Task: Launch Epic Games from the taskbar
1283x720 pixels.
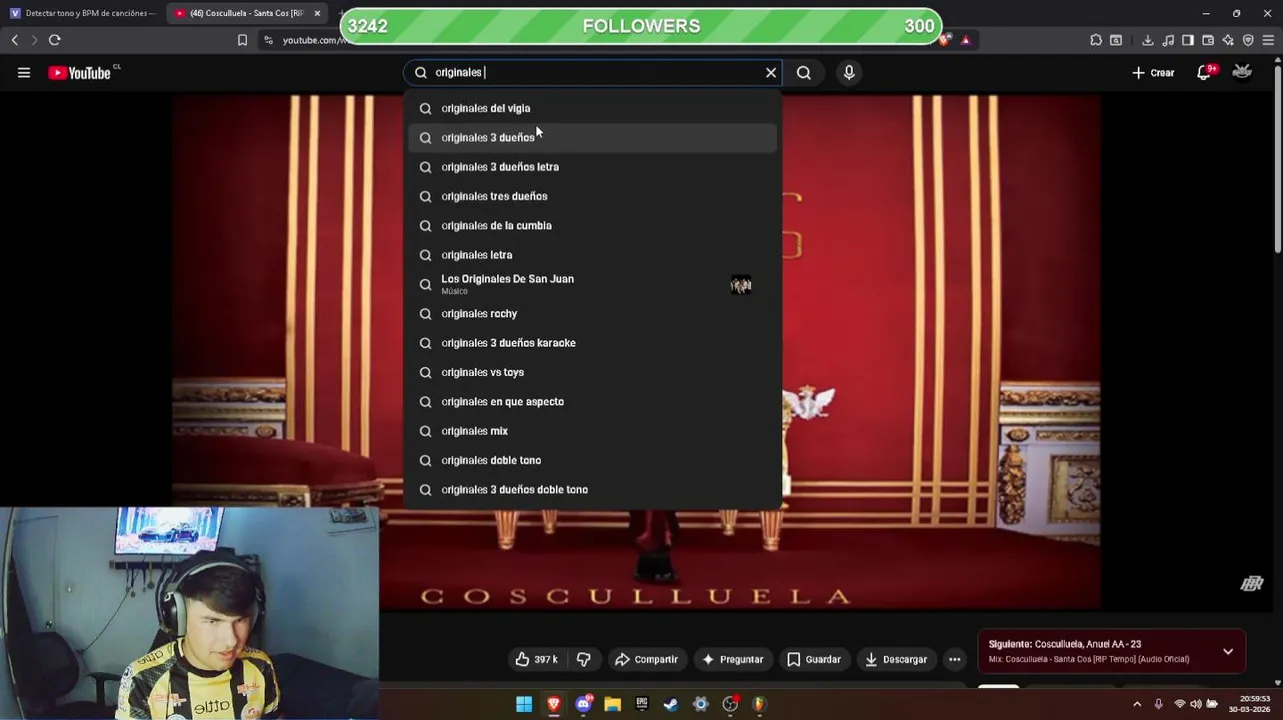Action: tap(642, 704)
